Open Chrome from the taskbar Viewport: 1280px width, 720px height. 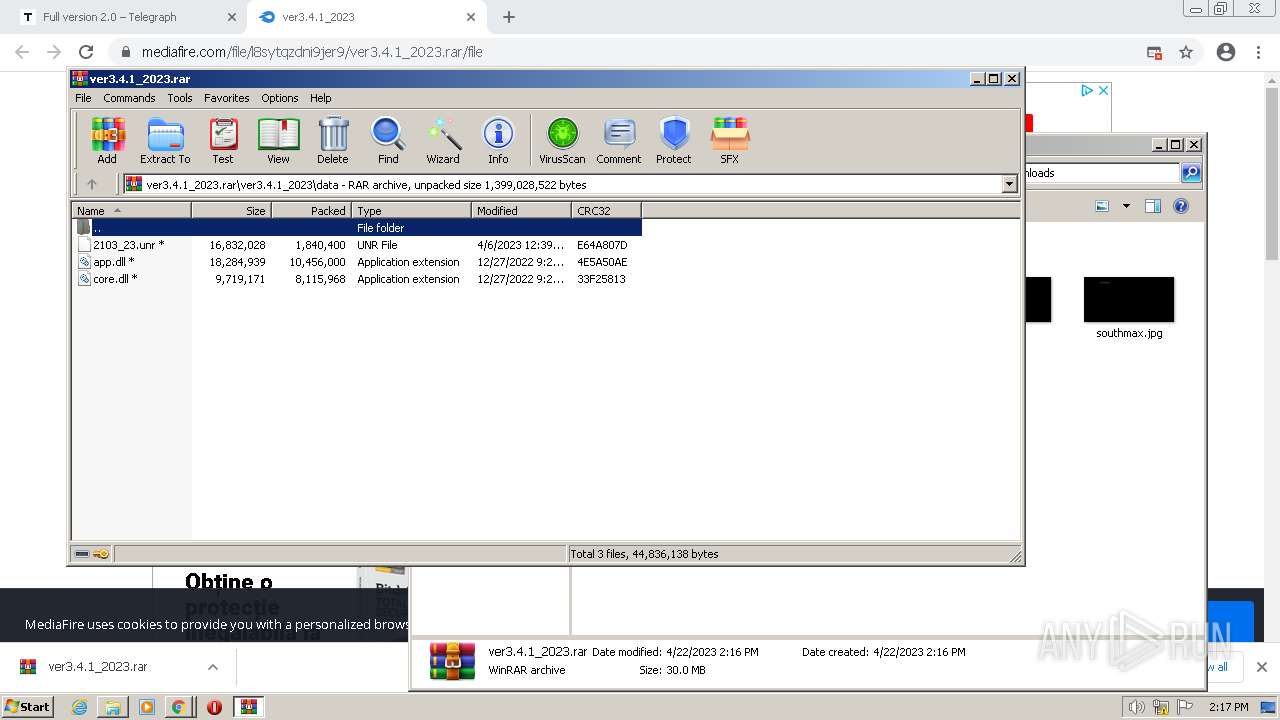tap(179, 707)
